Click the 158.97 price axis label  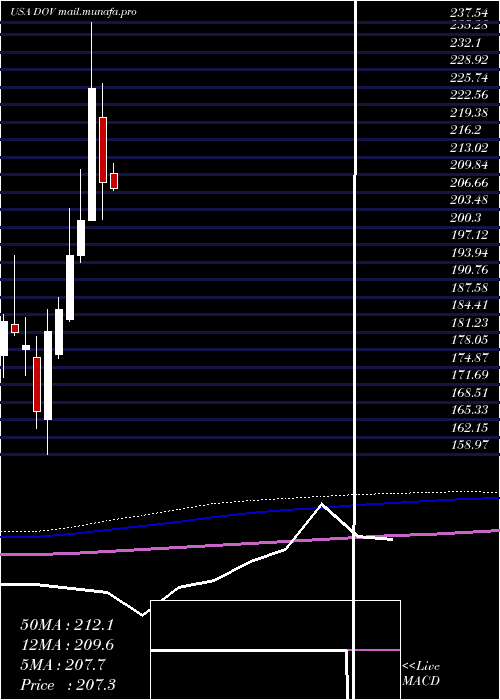click(469, 445)
